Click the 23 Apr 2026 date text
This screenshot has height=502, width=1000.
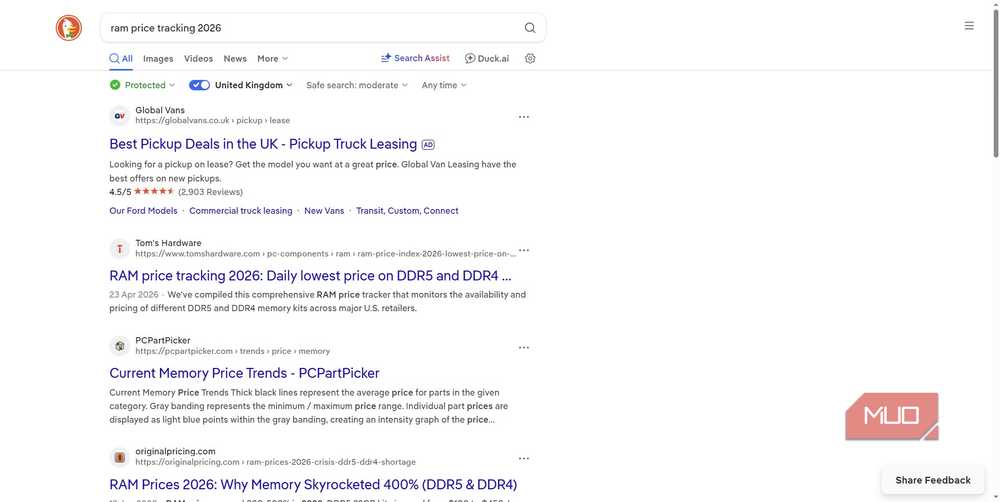pos(134,295)
